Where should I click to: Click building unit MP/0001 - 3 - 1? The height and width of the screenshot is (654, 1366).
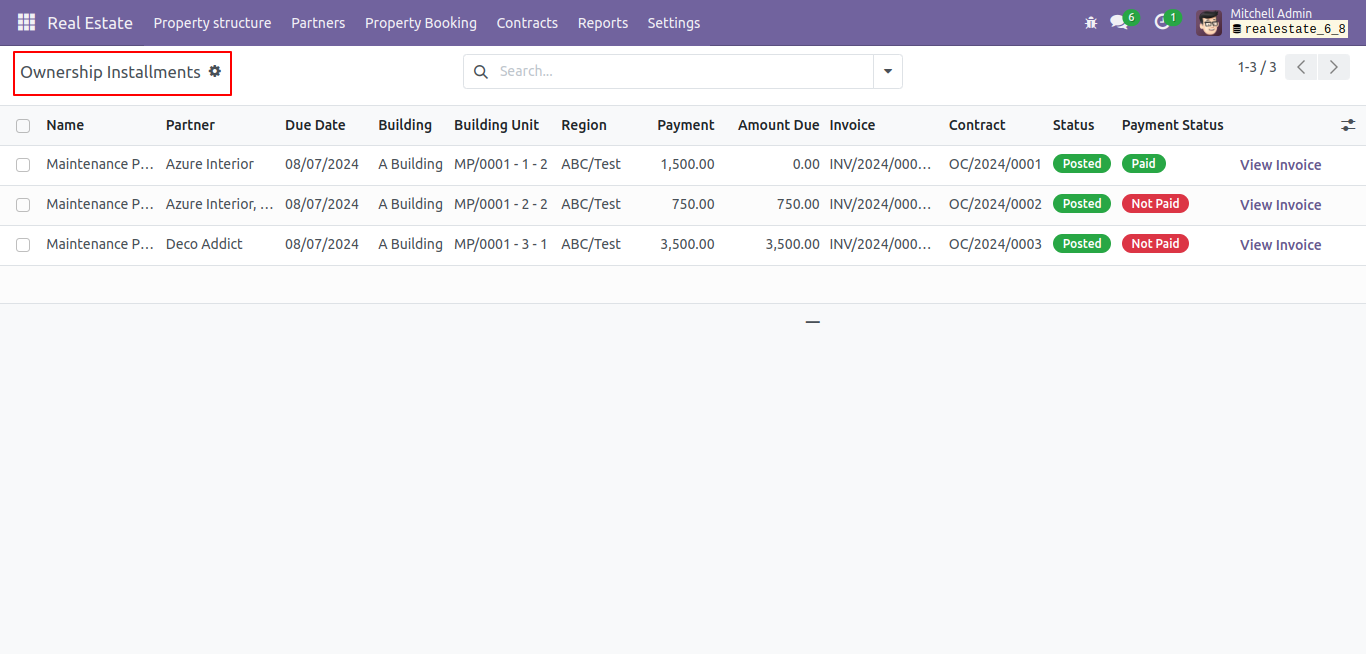click(x=501, y=244)
